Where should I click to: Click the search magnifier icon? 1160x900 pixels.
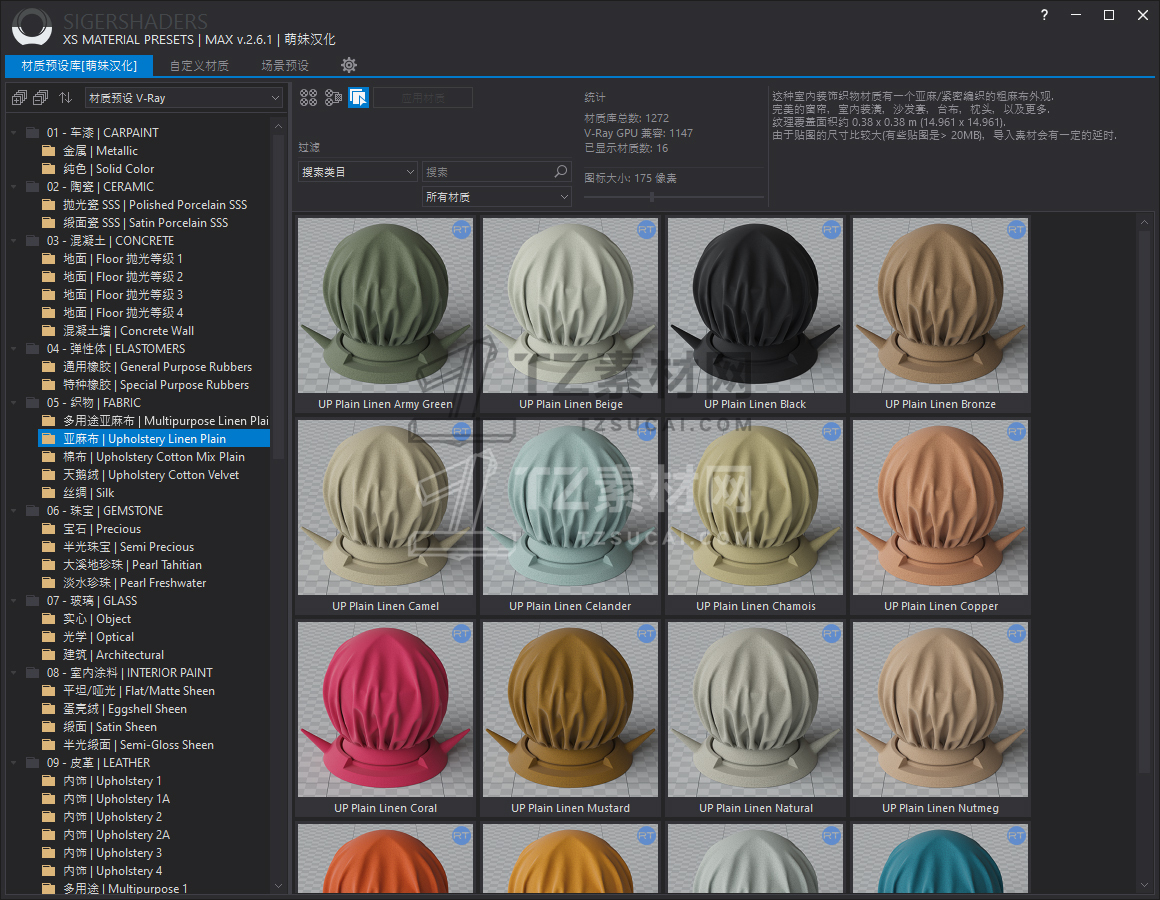tap(561, 172)
